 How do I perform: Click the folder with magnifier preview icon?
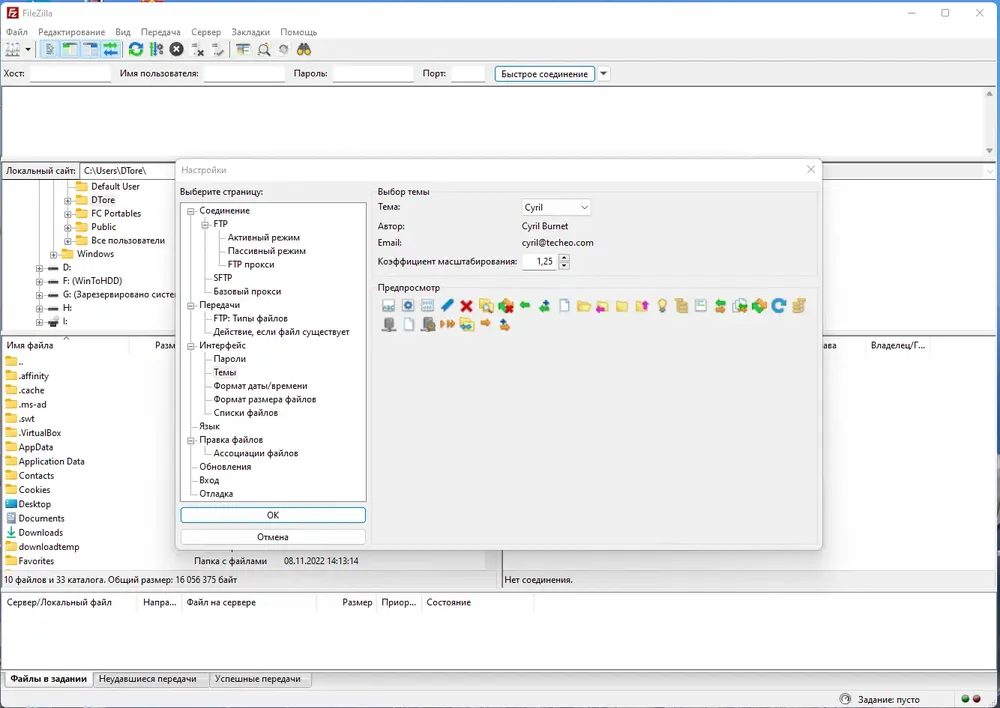(x=486, y=306)
